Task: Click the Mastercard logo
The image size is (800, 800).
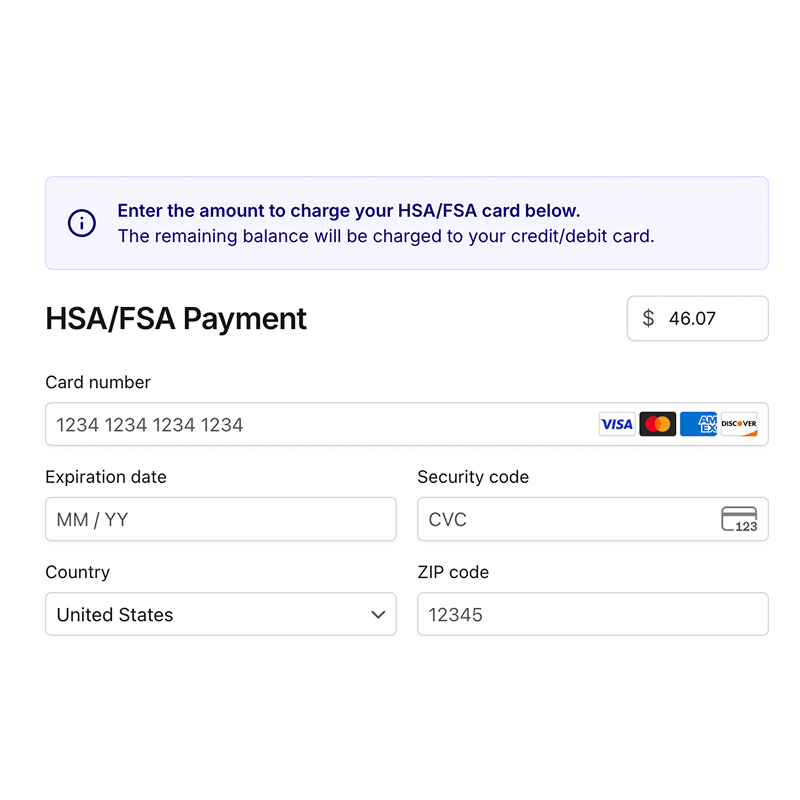Action: click(657, 424)
